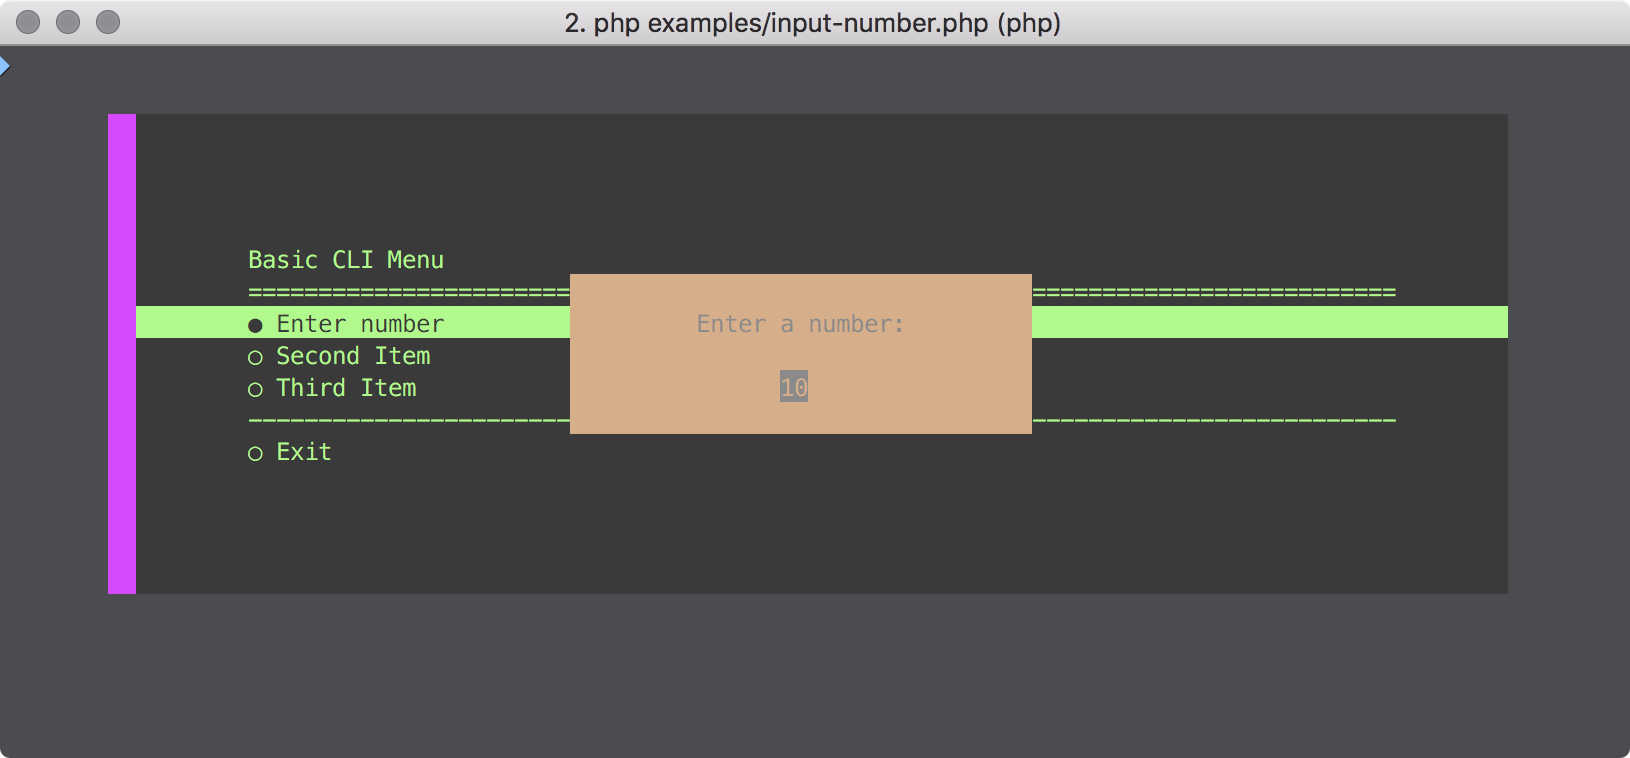Minimize the terminal window
1630x758 pixels.
point(68,22)
